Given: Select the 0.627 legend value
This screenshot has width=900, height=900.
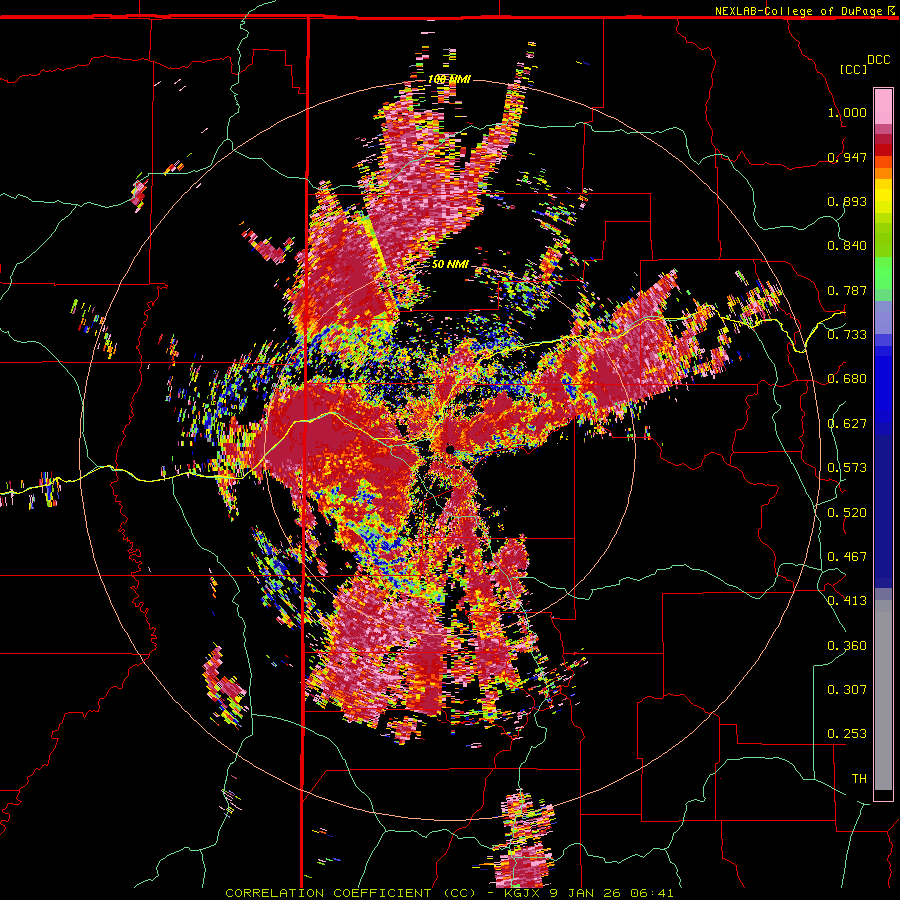Looking at the screenshot, I should (847, 424).
